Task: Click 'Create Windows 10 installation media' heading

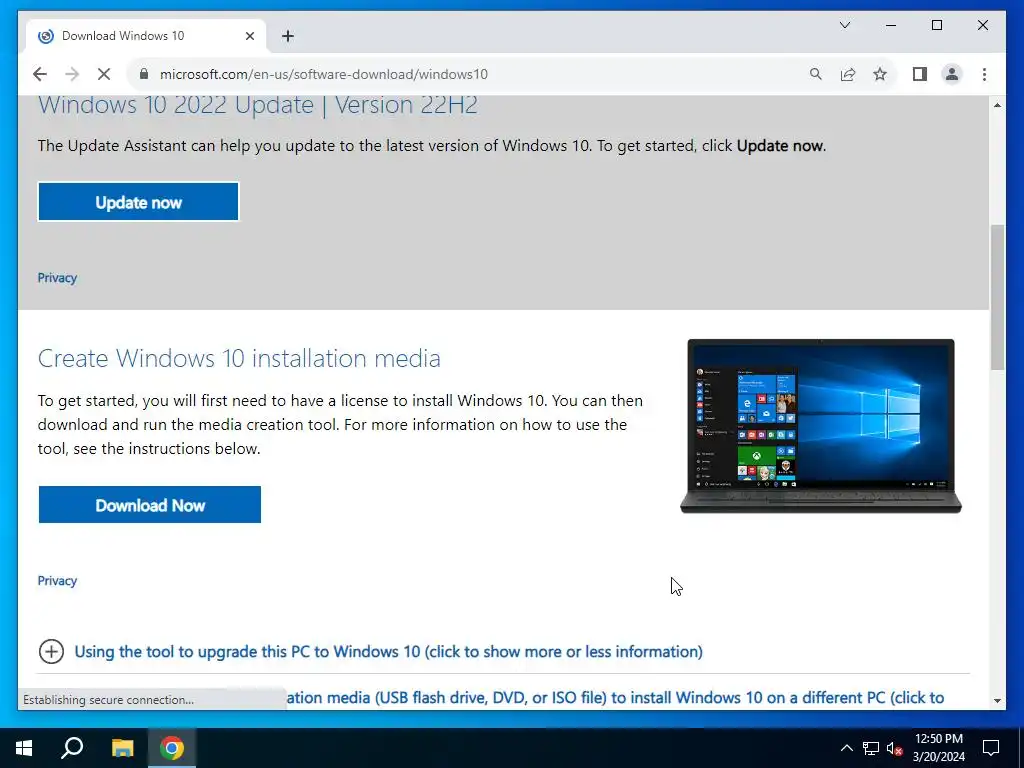Action: tap(239, 359)
